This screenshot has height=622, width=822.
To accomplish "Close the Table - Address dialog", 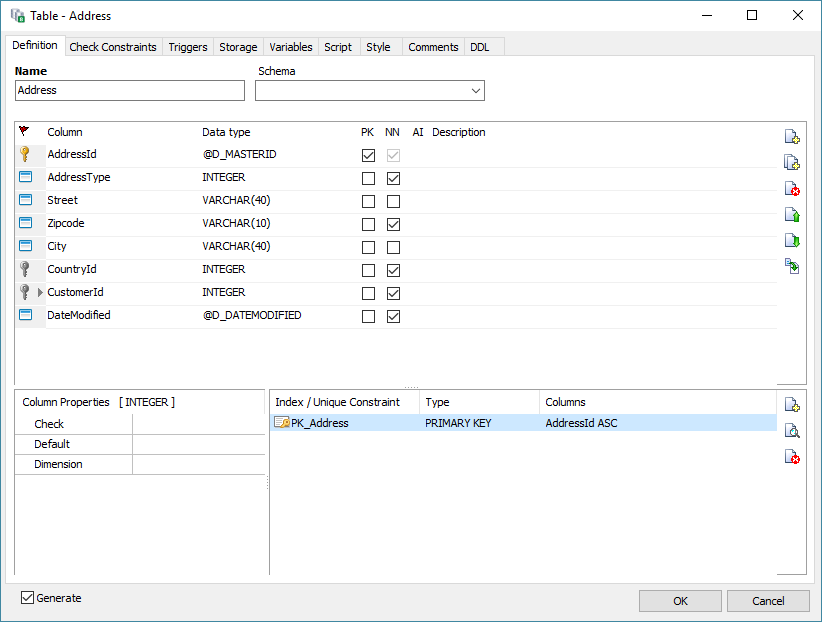I will click(797, 15).
